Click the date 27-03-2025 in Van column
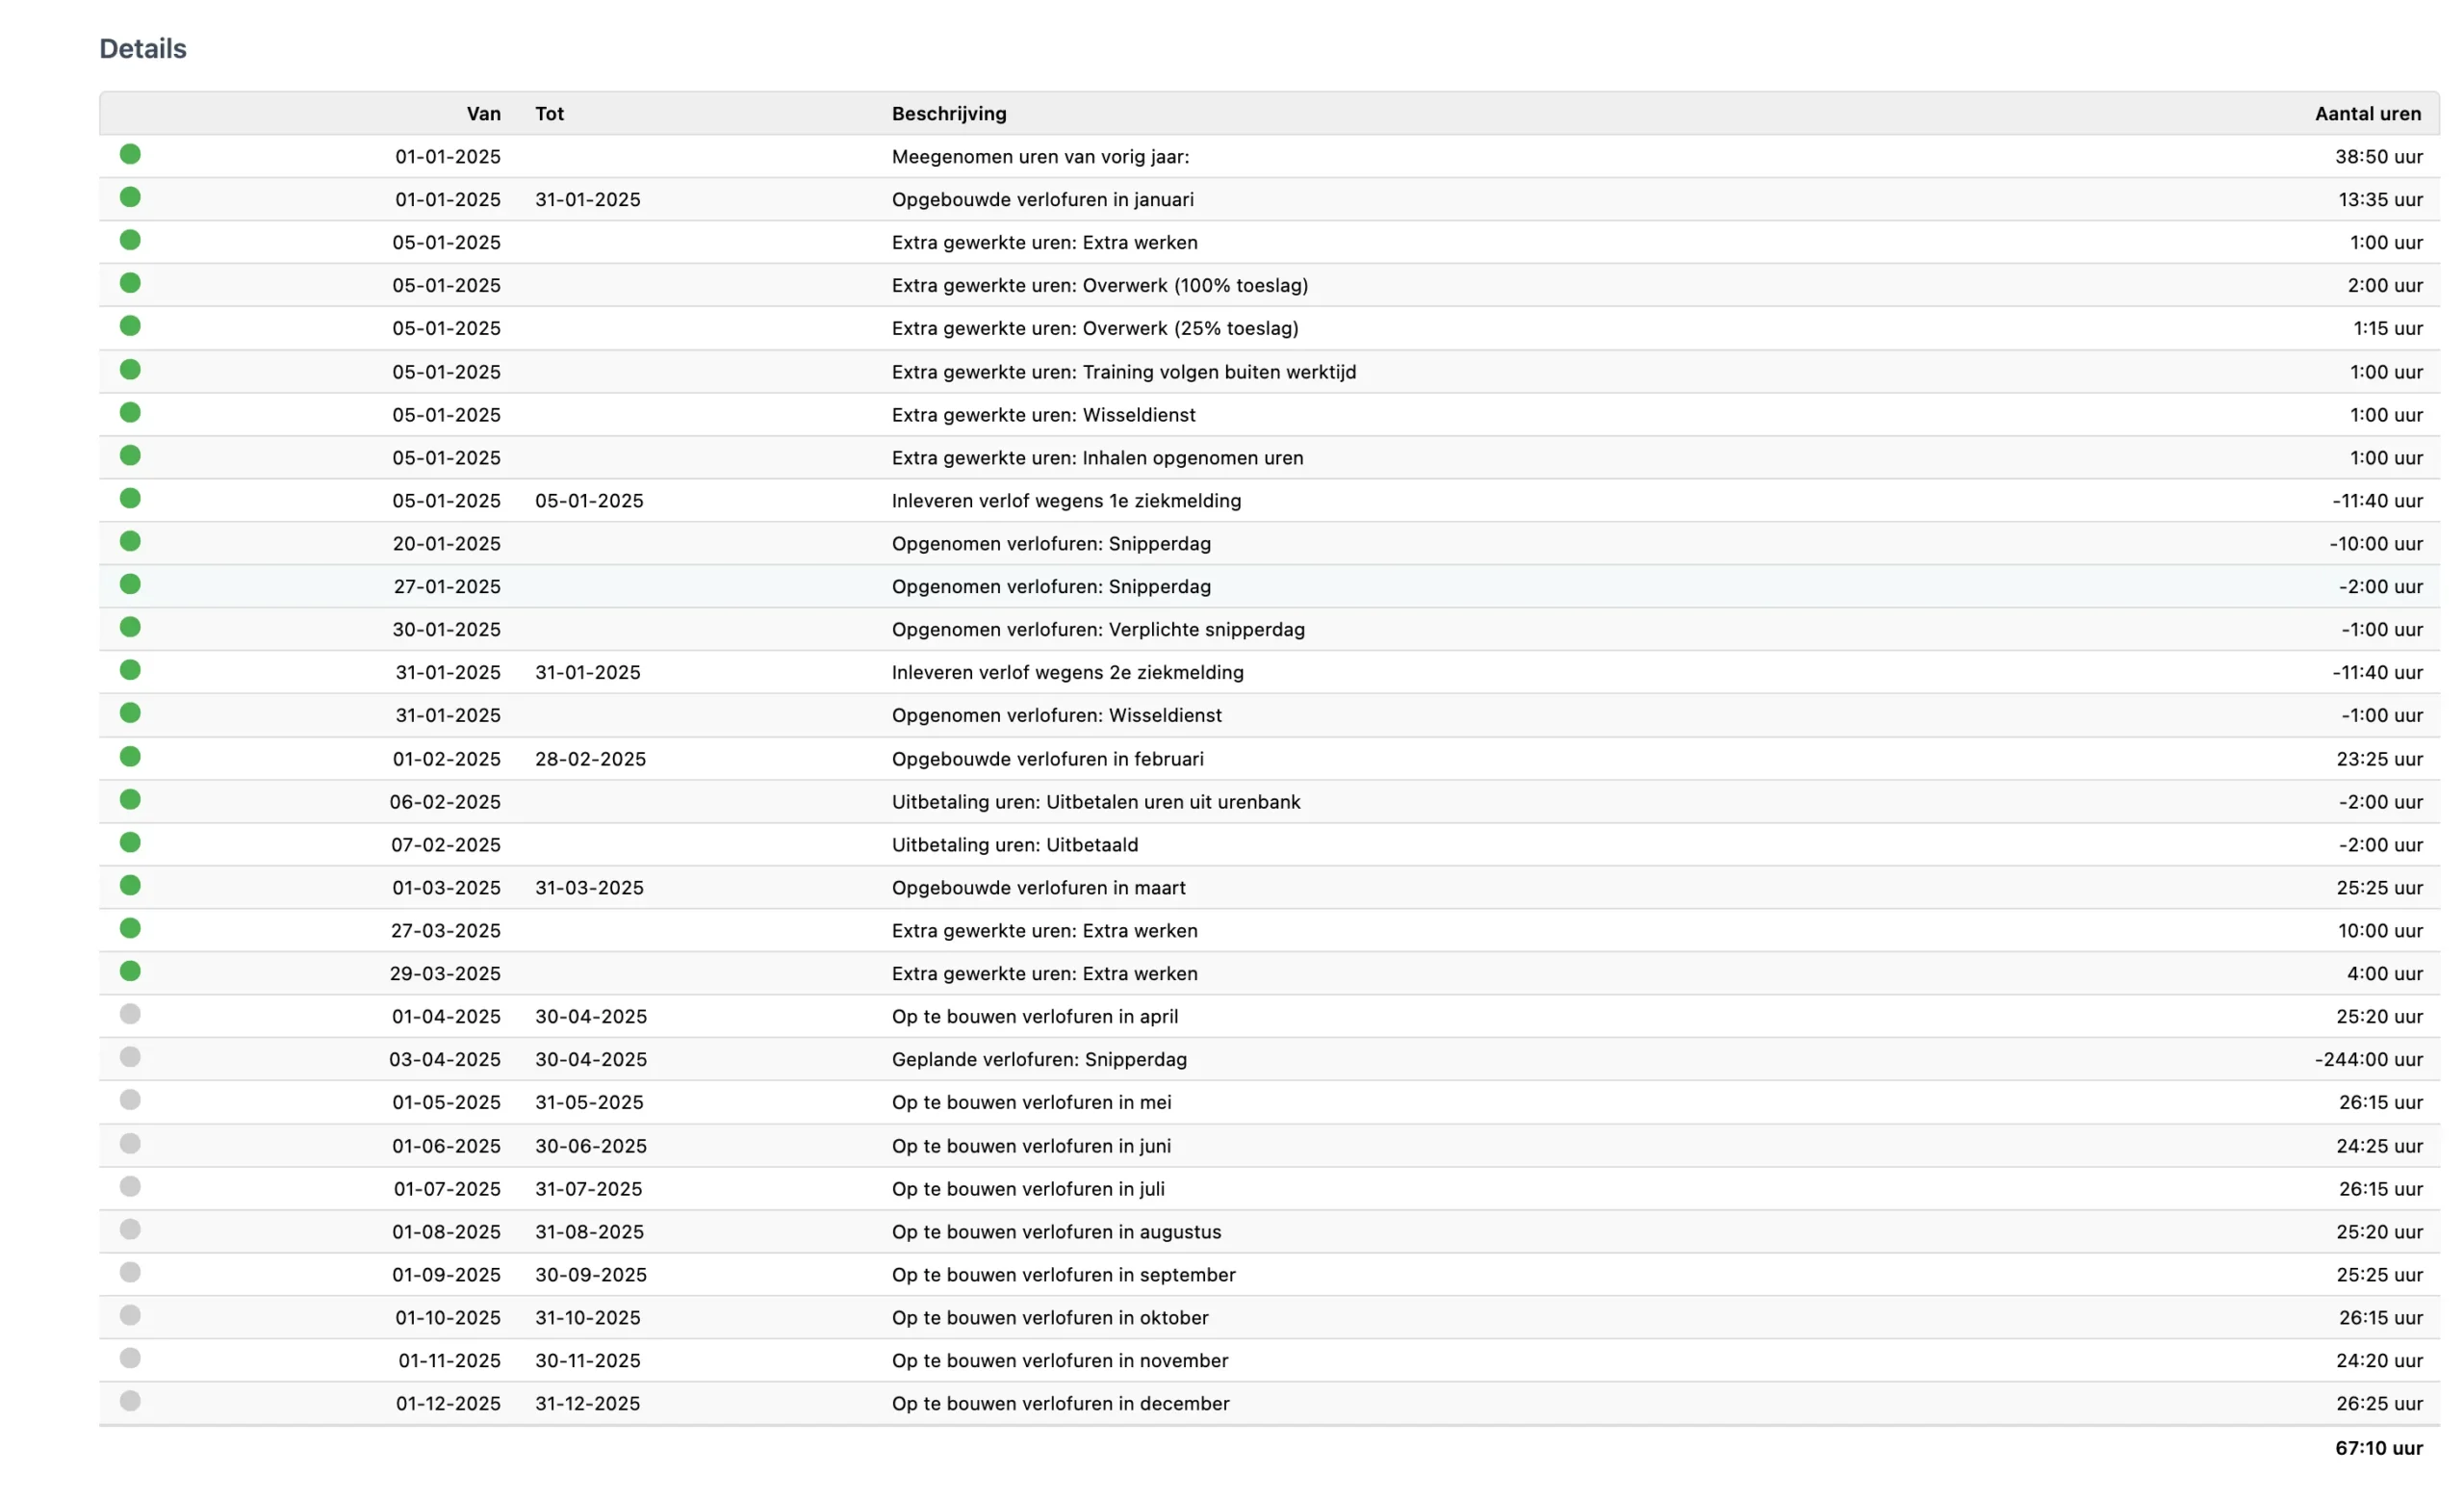This screenshot has width=2464, height=1501. [445, 931]
